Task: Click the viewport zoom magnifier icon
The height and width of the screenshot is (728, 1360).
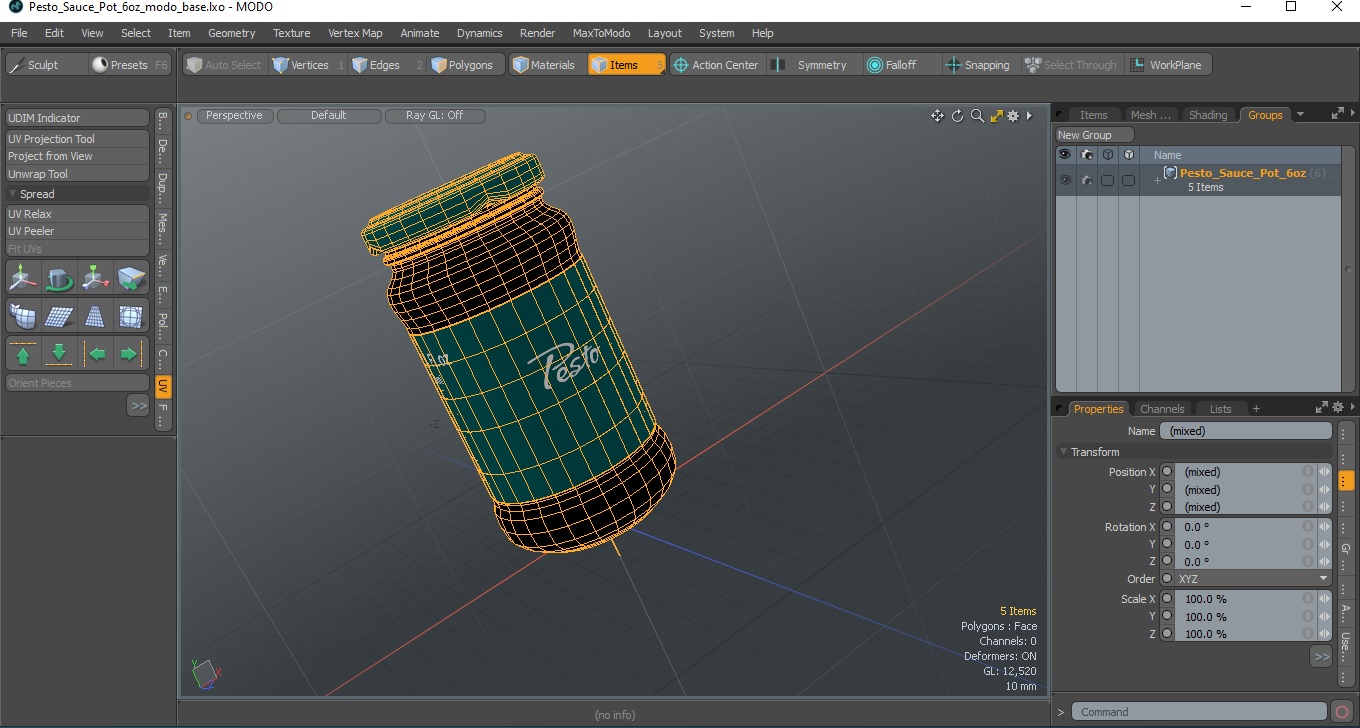Action: [x=977, y=116]
